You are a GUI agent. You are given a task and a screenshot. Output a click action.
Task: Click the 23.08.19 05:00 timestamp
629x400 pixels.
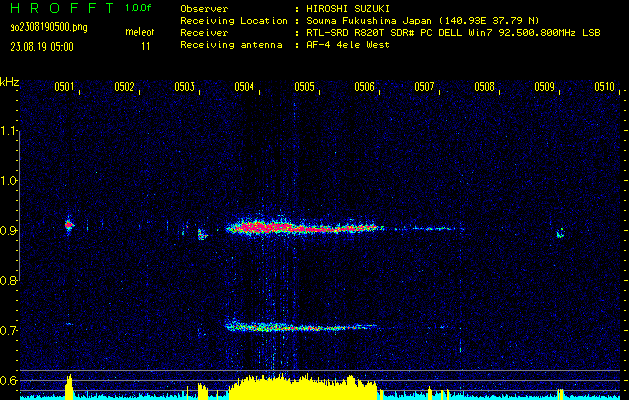tap(43, 46)
